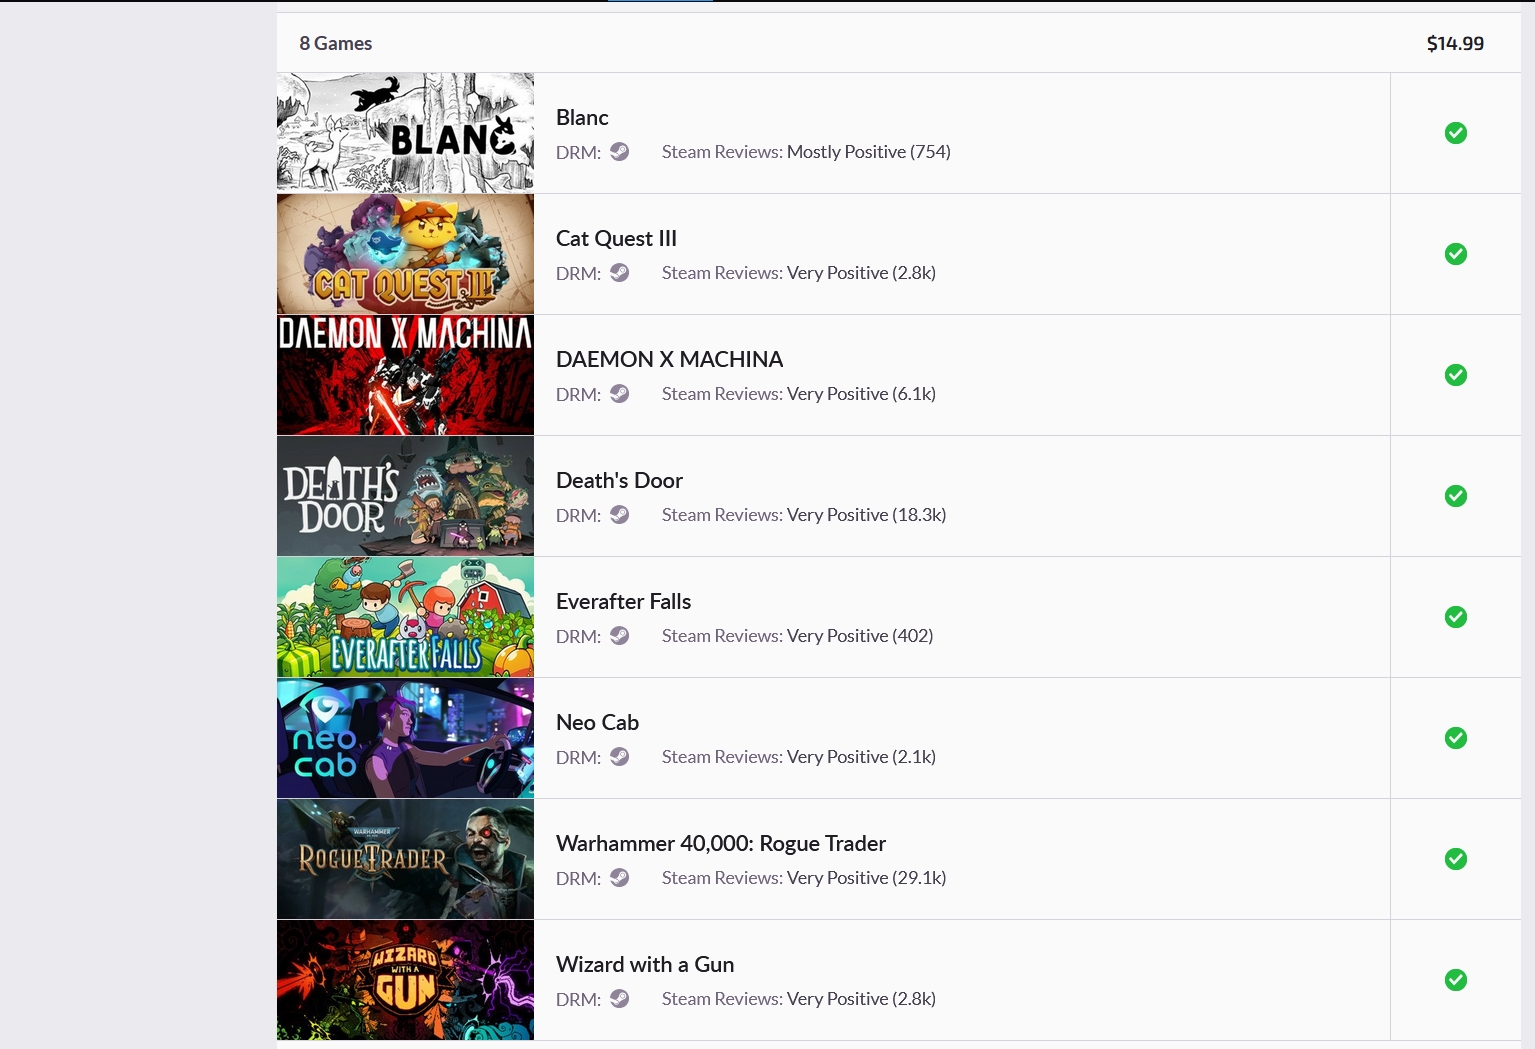Click the green checkmark for Everafter Falls

[1456, 617]
